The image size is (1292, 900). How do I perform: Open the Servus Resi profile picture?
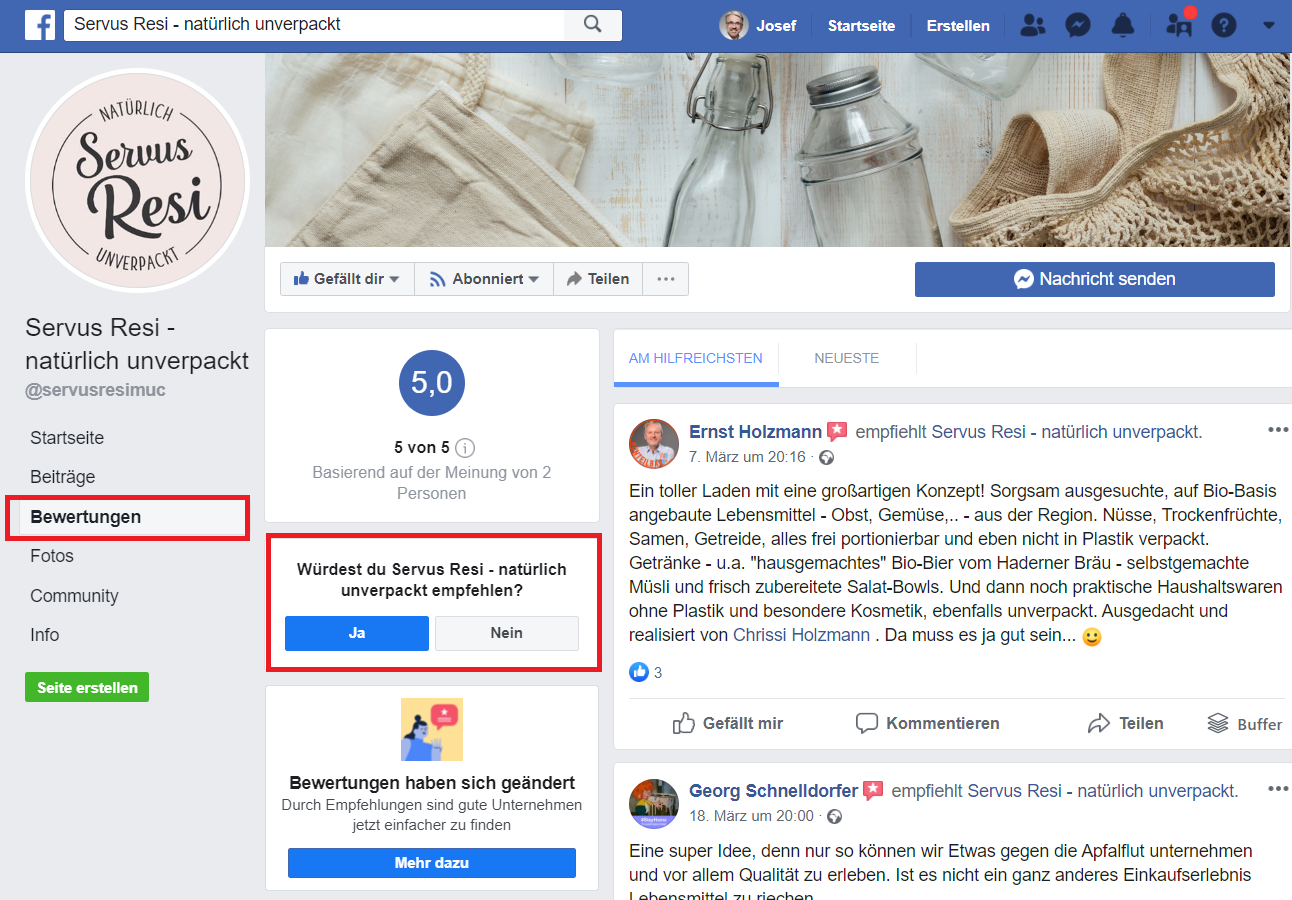(137, 180)
